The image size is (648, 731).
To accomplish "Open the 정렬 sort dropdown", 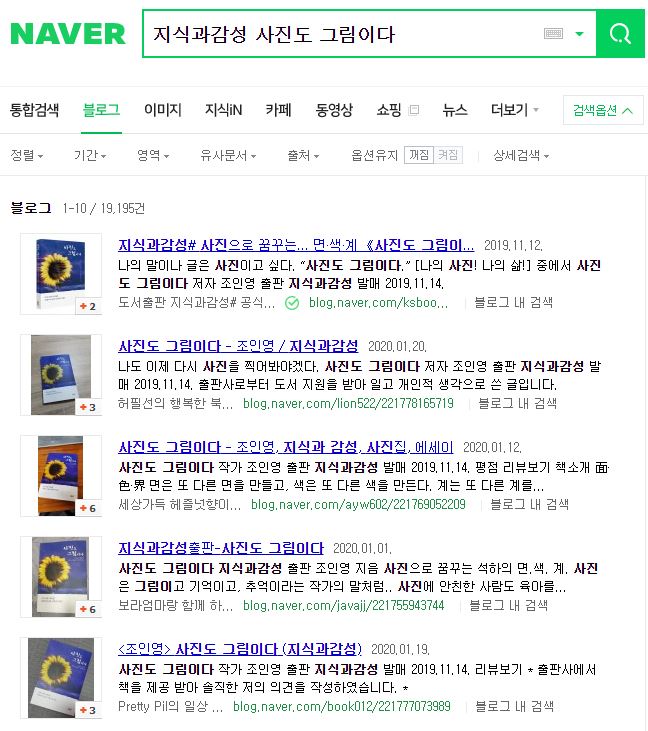I will click(x=27, y=155).
